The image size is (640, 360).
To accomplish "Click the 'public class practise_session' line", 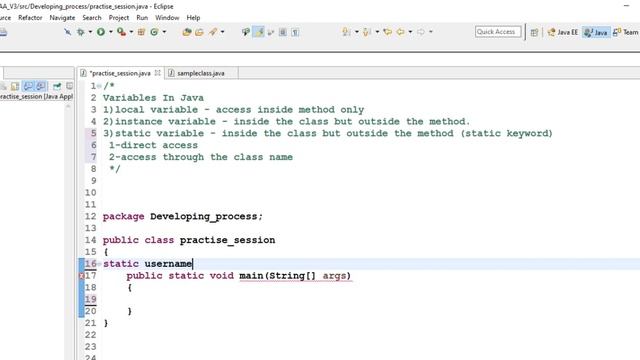I will (x=189, y=240).
